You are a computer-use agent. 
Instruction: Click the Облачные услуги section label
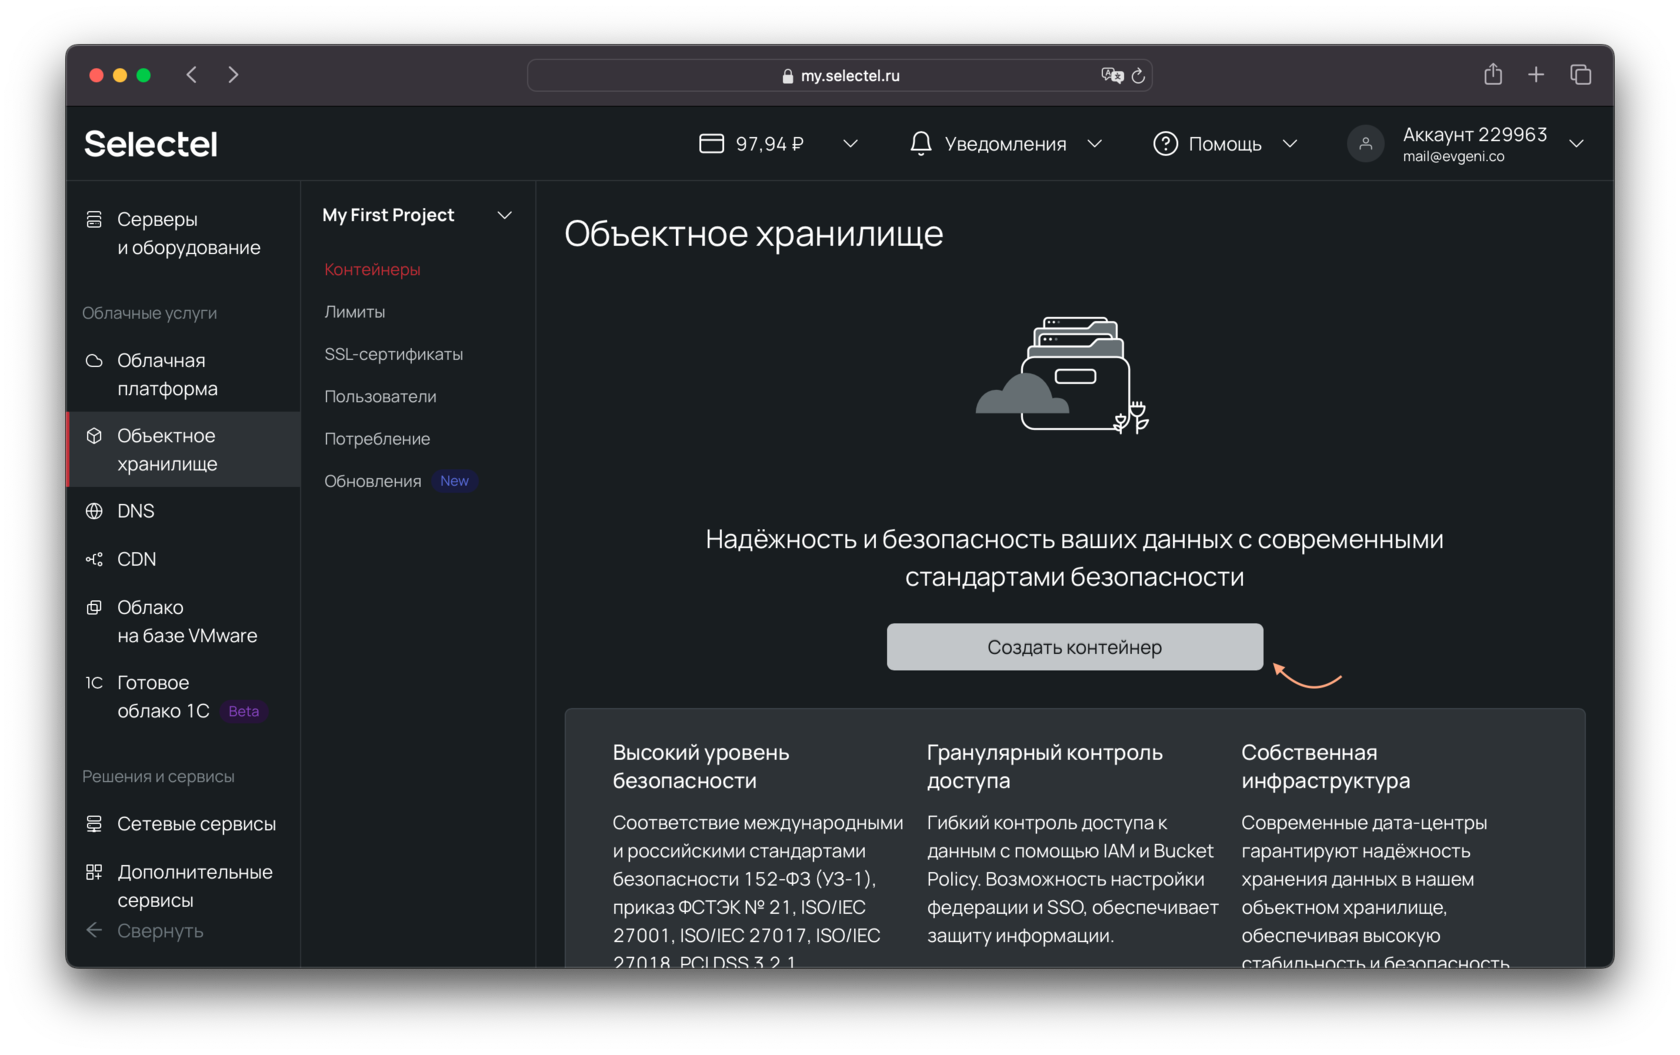point(149,313)
